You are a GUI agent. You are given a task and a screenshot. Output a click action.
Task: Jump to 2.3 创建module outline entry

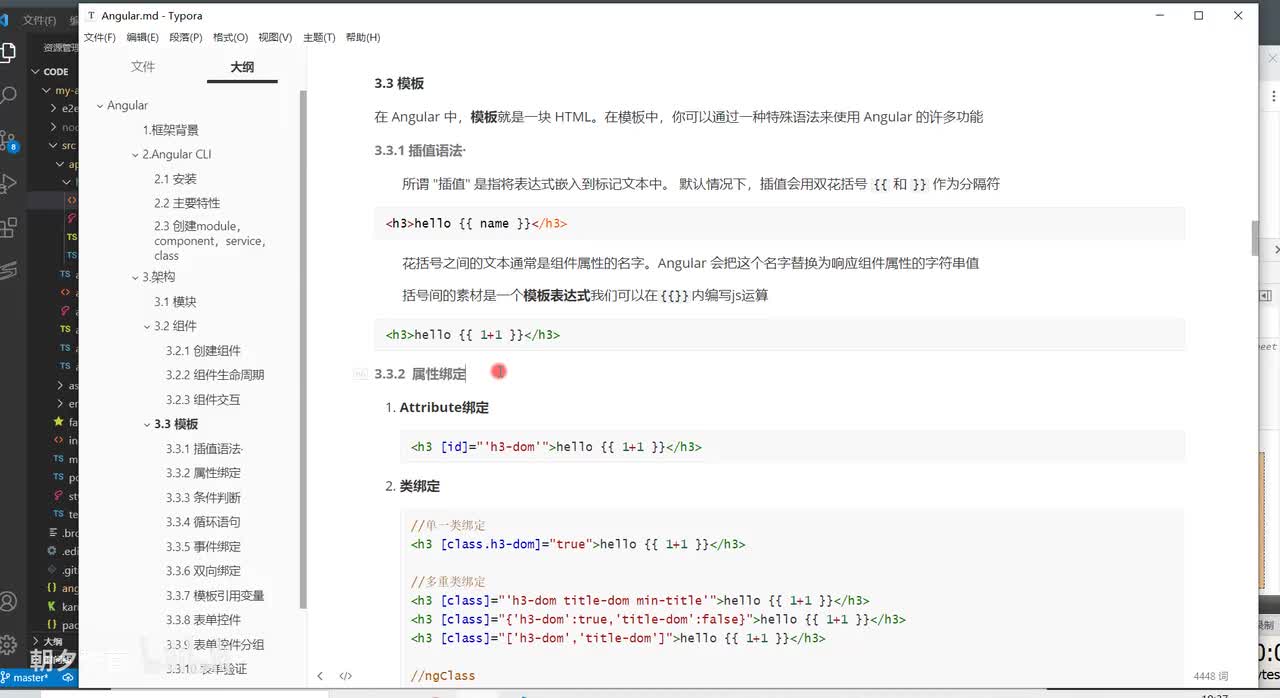coord(210,241)
